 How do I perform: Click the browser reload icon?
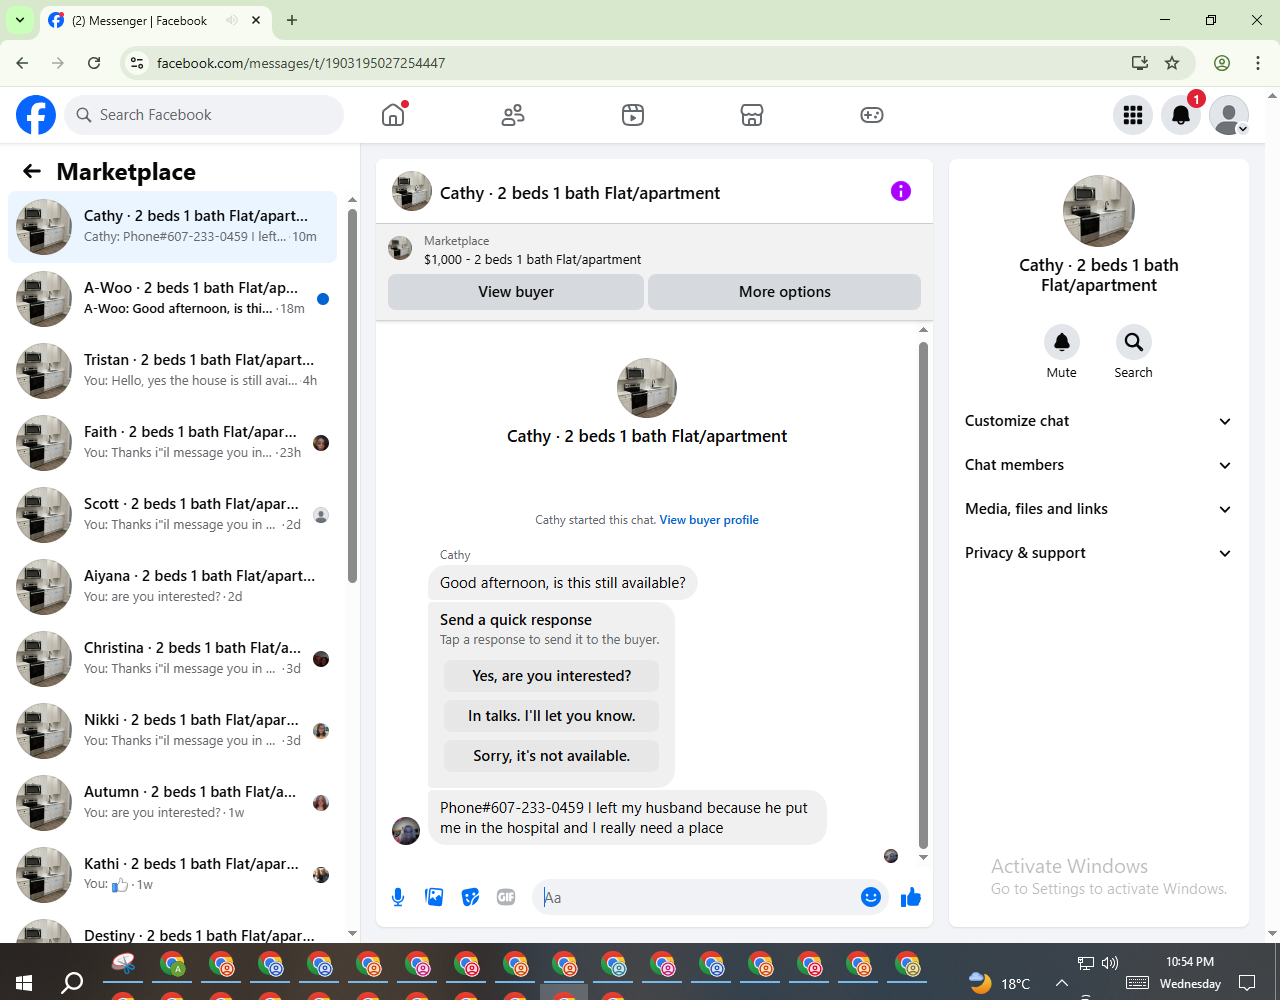(94, 63)
